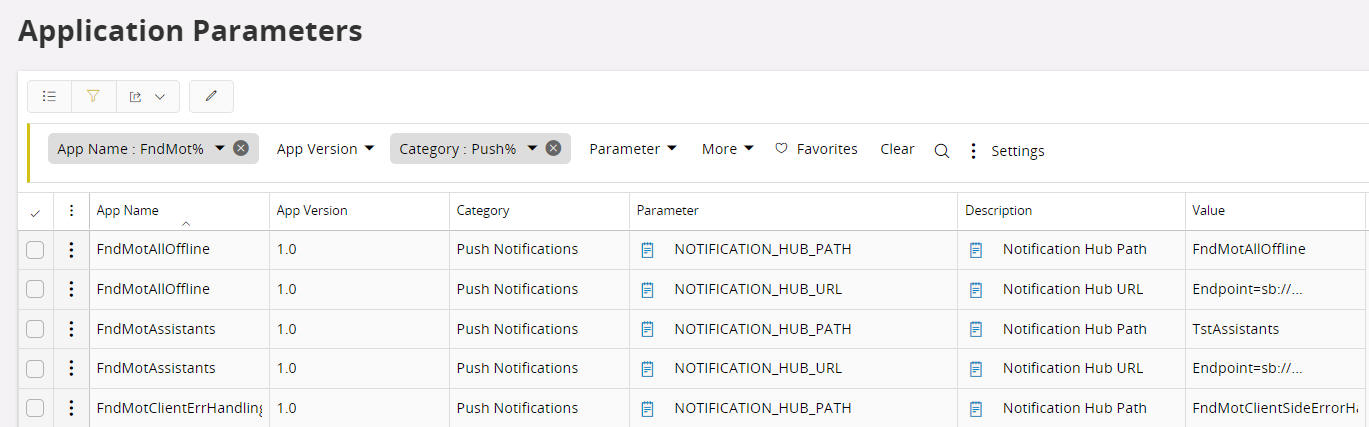
Task: Remove the App Name FndMot% filter chip
Action: [x=241, y=148]
